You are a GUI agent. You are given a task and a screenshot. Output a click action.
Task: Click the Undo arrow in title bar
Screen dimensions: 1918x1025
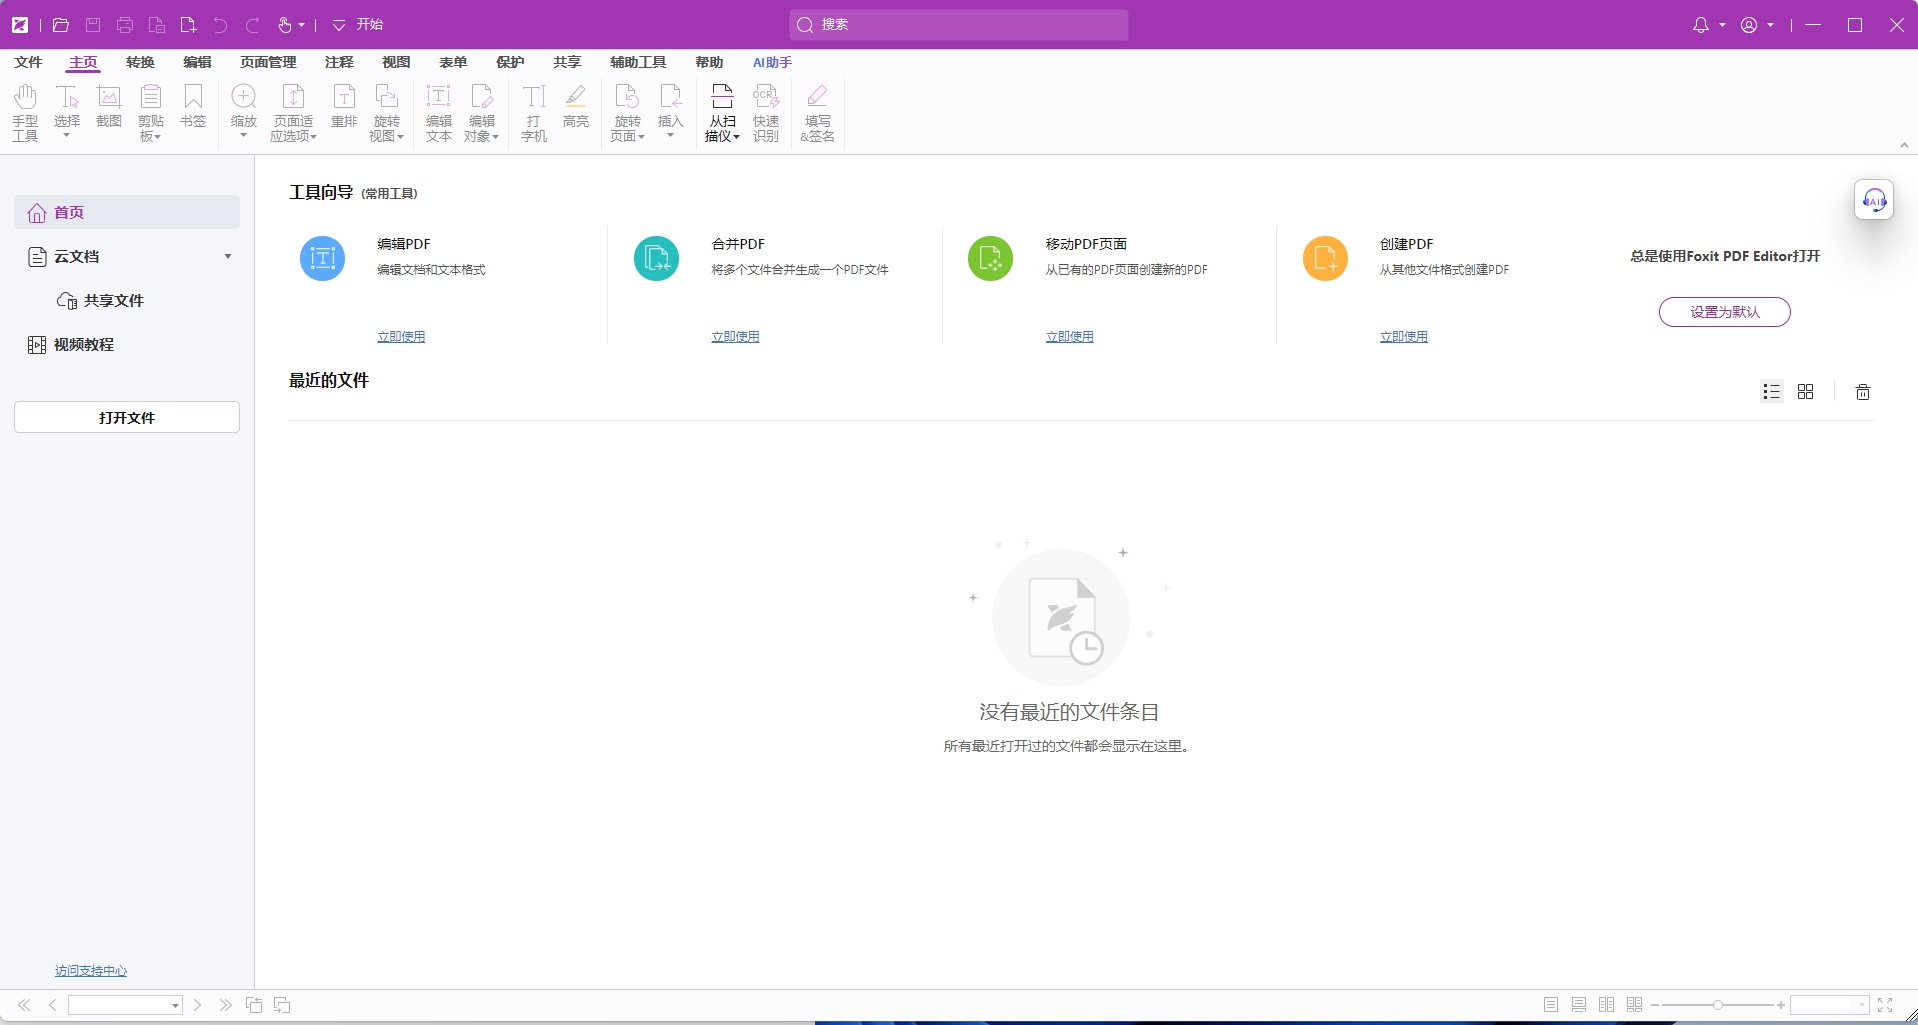pos(220,25)
